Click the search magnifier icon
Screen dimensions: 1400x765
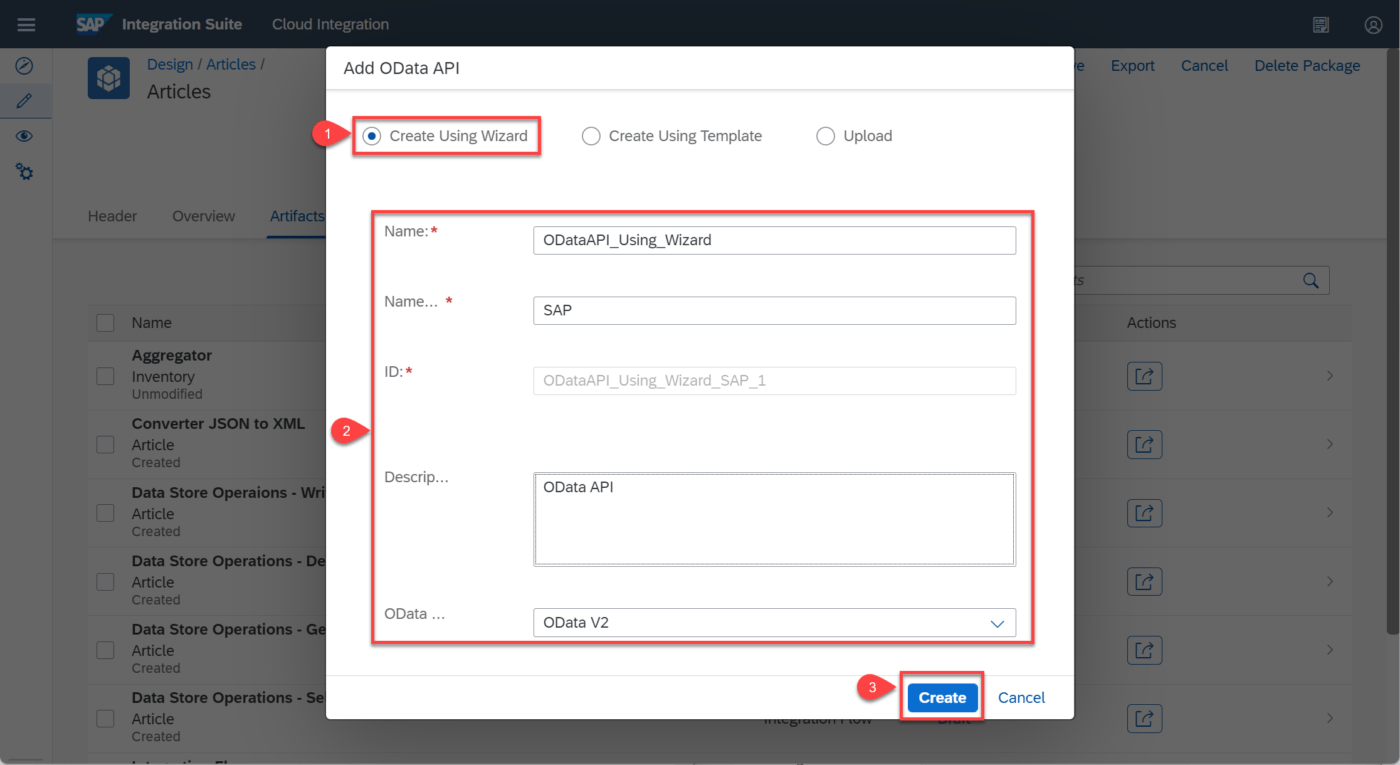(x=1311, y=281)
